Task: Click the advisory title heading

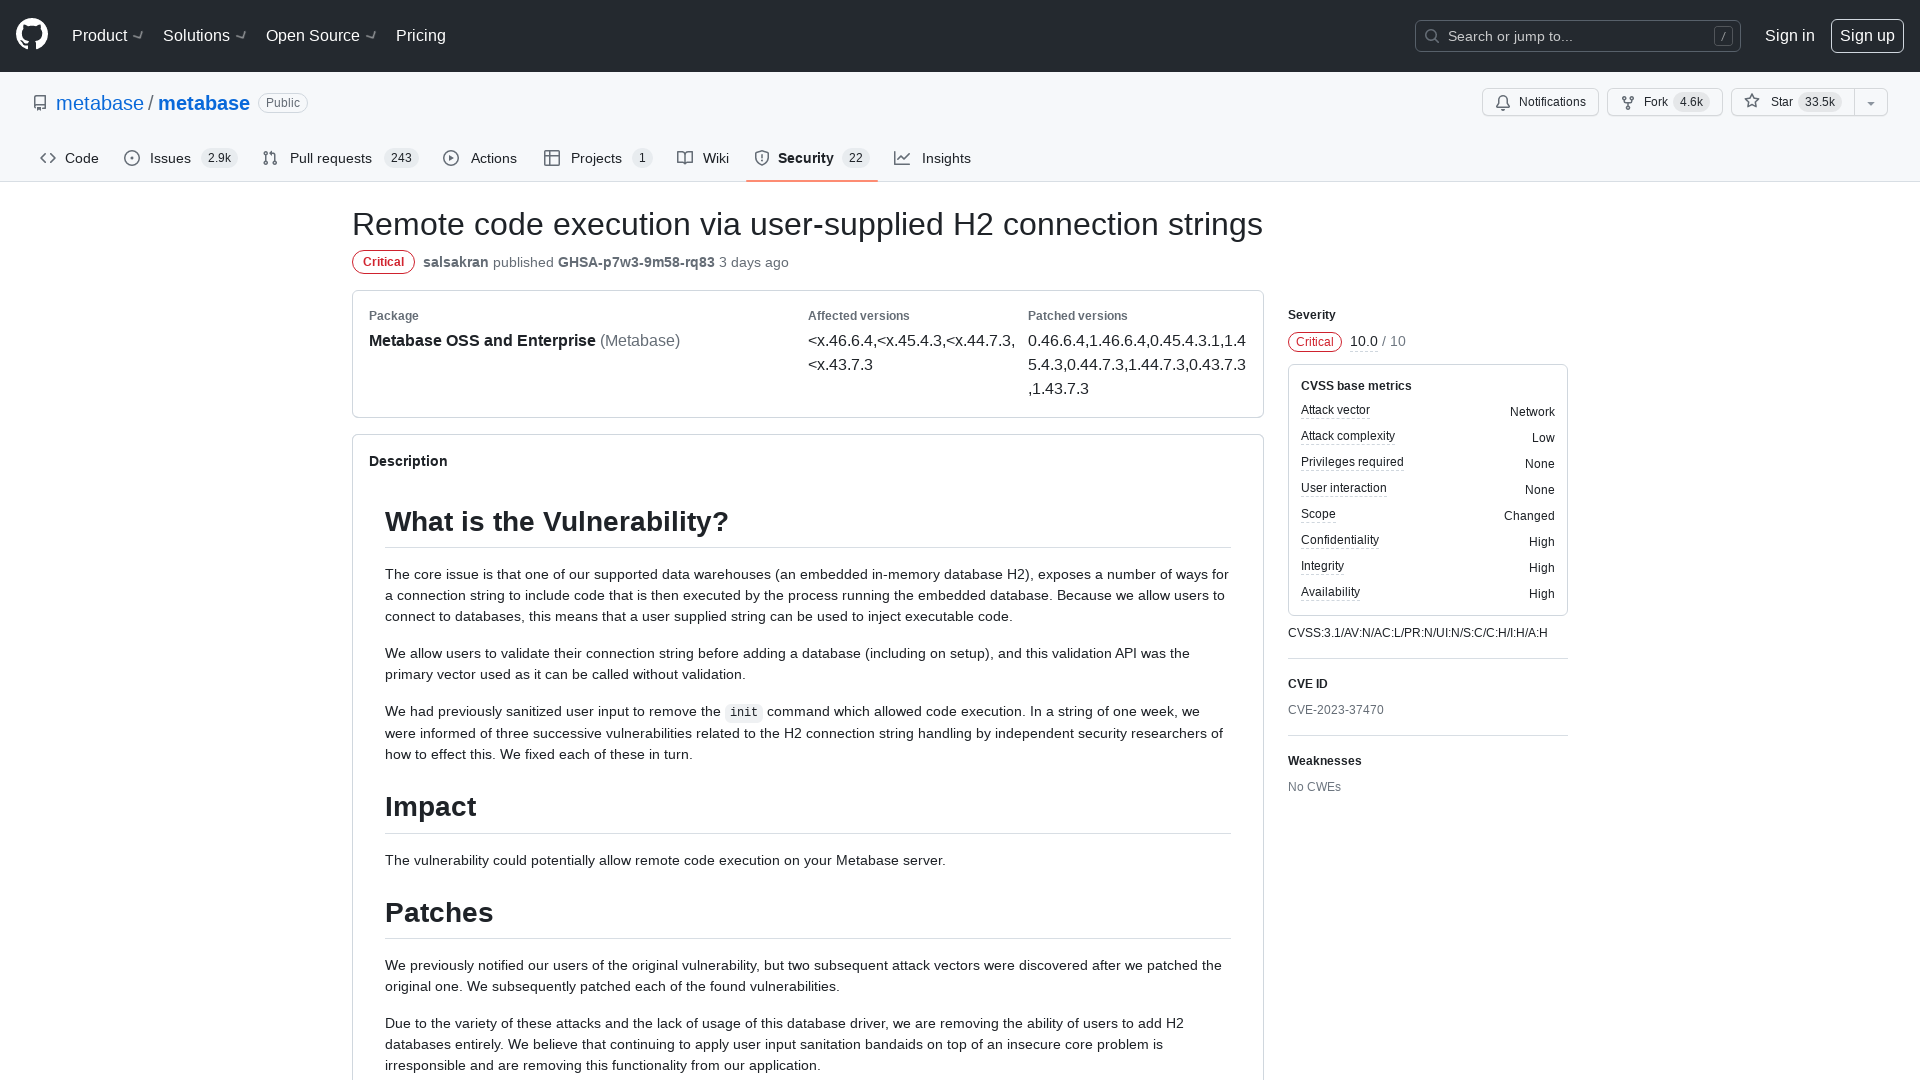Action: coord(807,224)
